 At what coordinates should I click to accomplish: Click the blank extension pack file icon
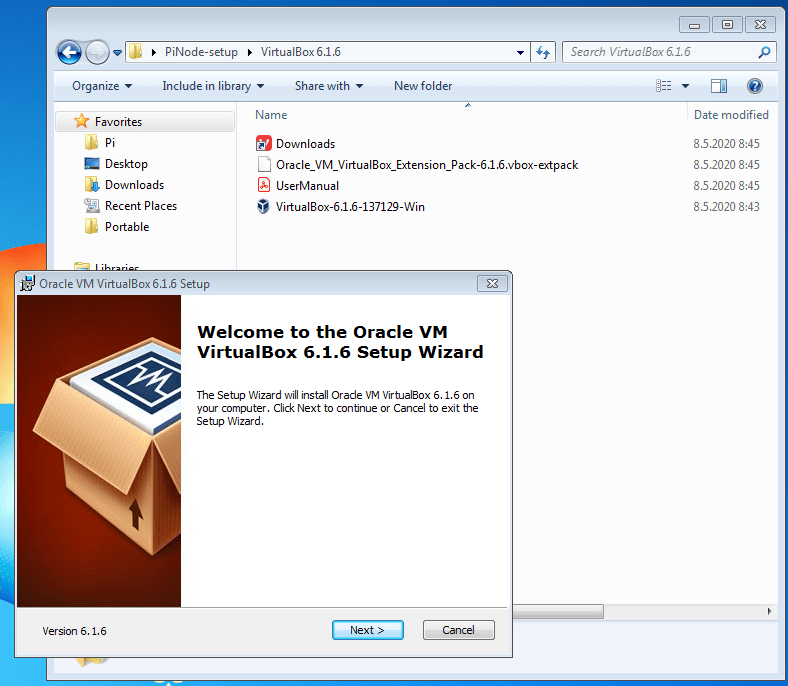[264, 165]
